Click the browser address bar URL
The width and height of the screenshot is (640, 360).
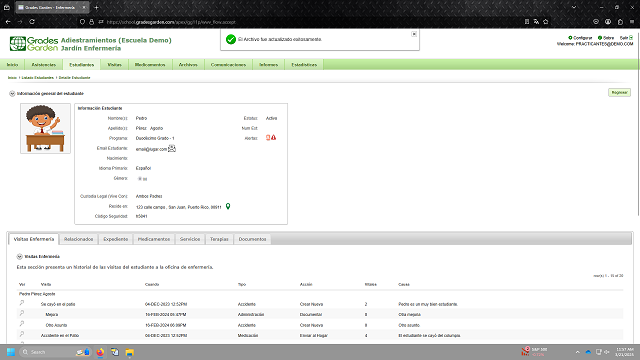tap(171, 22)
